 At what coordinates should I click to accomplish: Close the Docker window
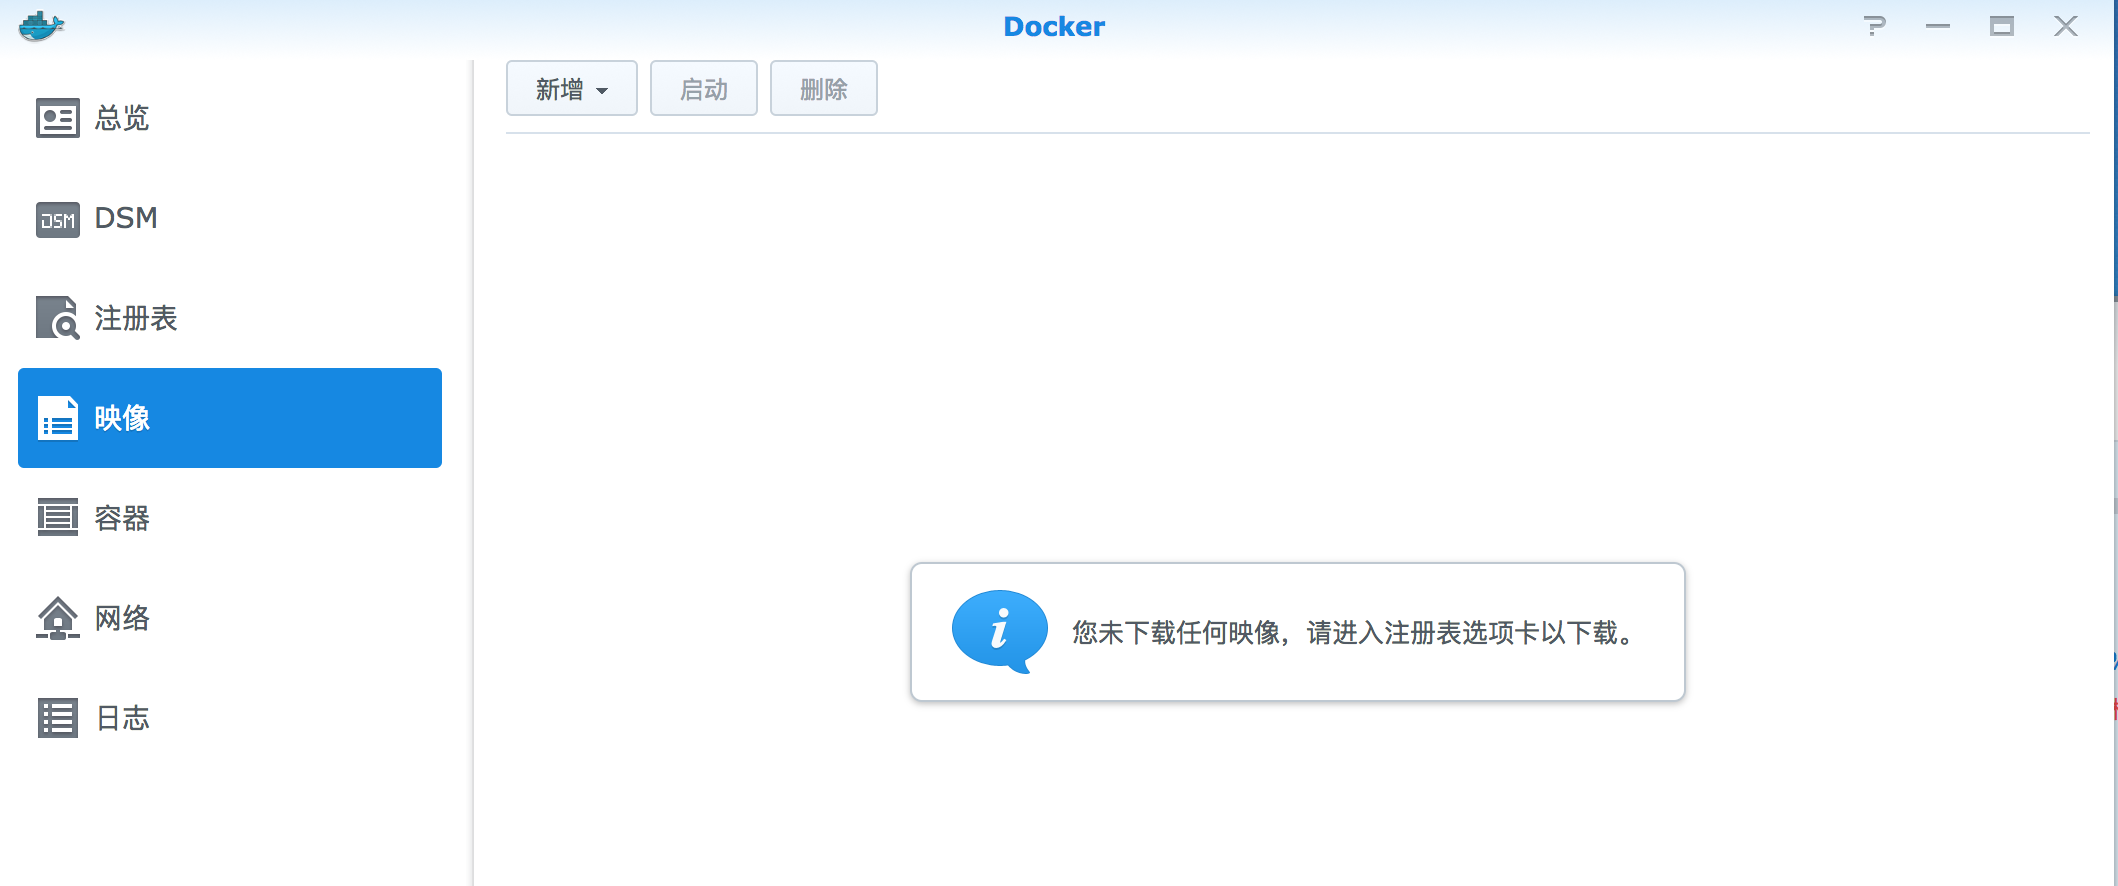(2066, 26)
